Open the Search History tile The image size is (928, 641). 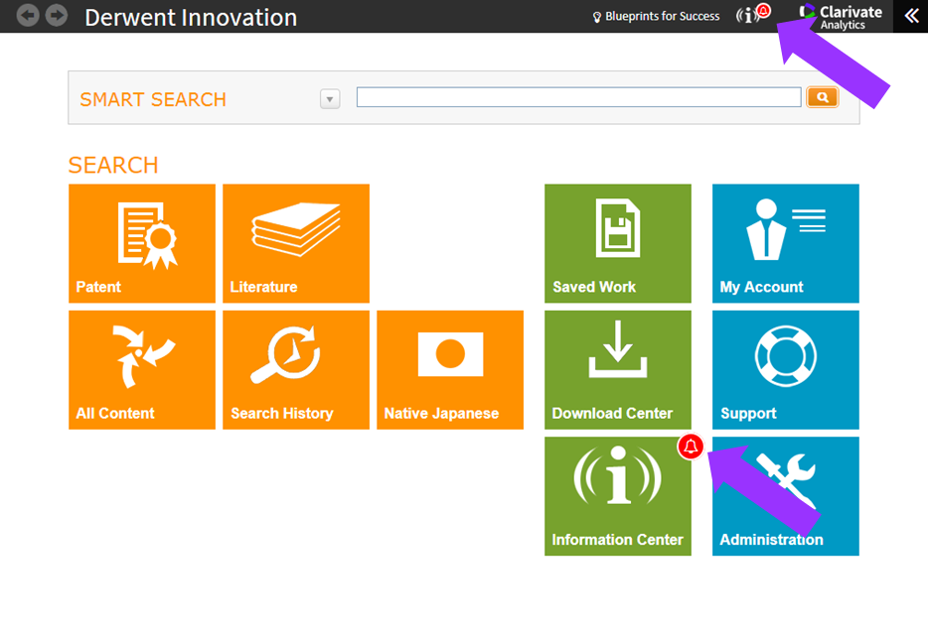pyautogui.click(x=296, y=369)
